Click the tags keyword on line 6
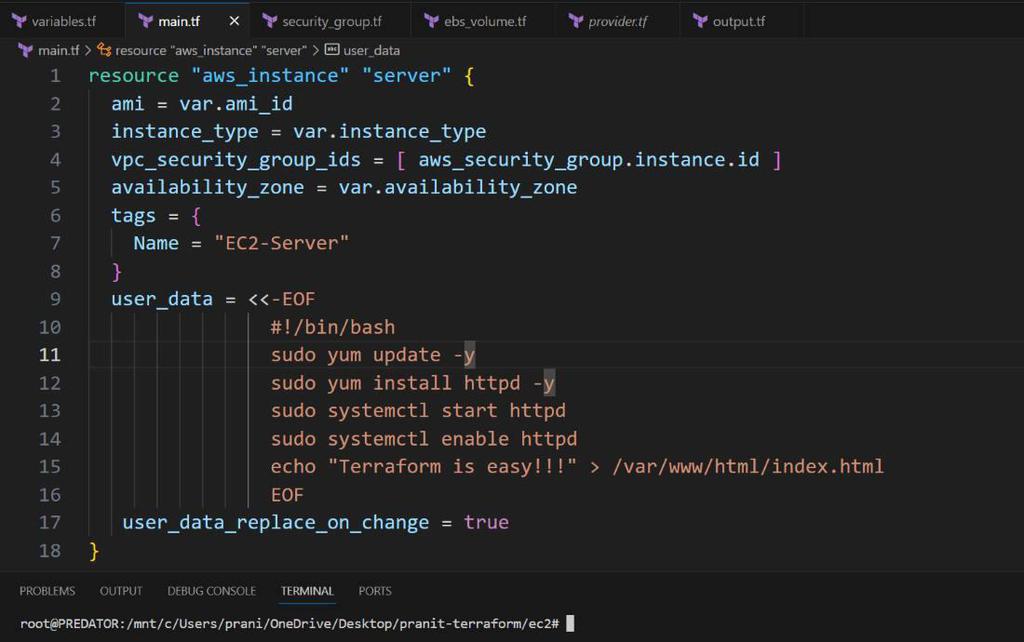 (x=133, y=216)
